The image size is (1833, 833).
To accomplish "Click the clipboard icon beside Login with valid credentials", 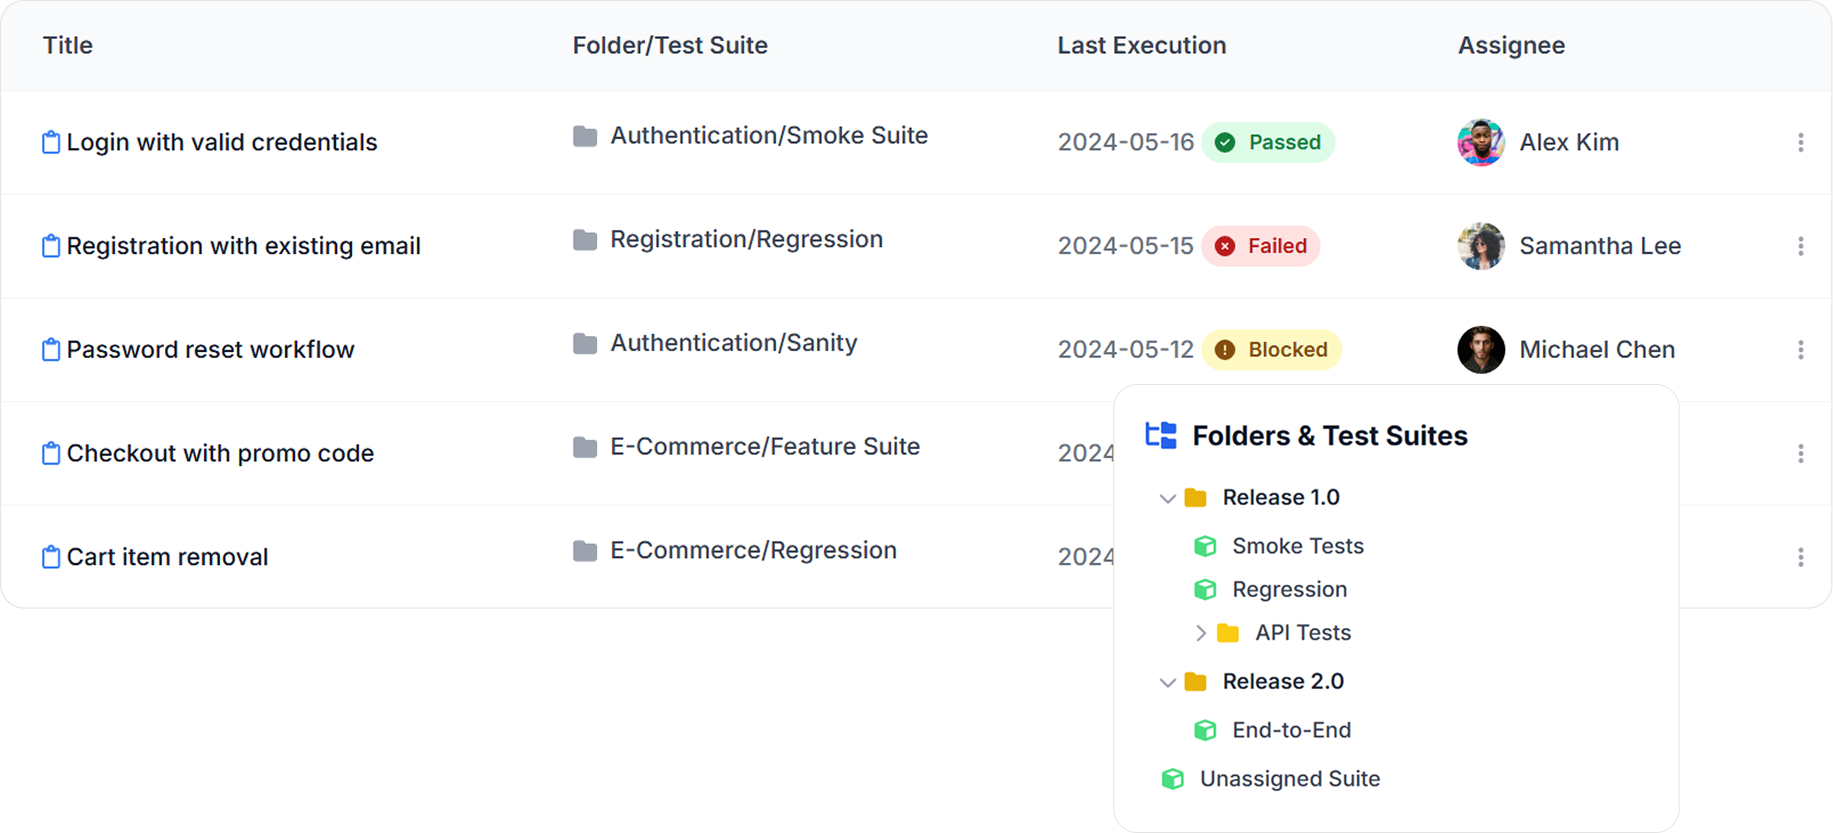I will point(50,142).
